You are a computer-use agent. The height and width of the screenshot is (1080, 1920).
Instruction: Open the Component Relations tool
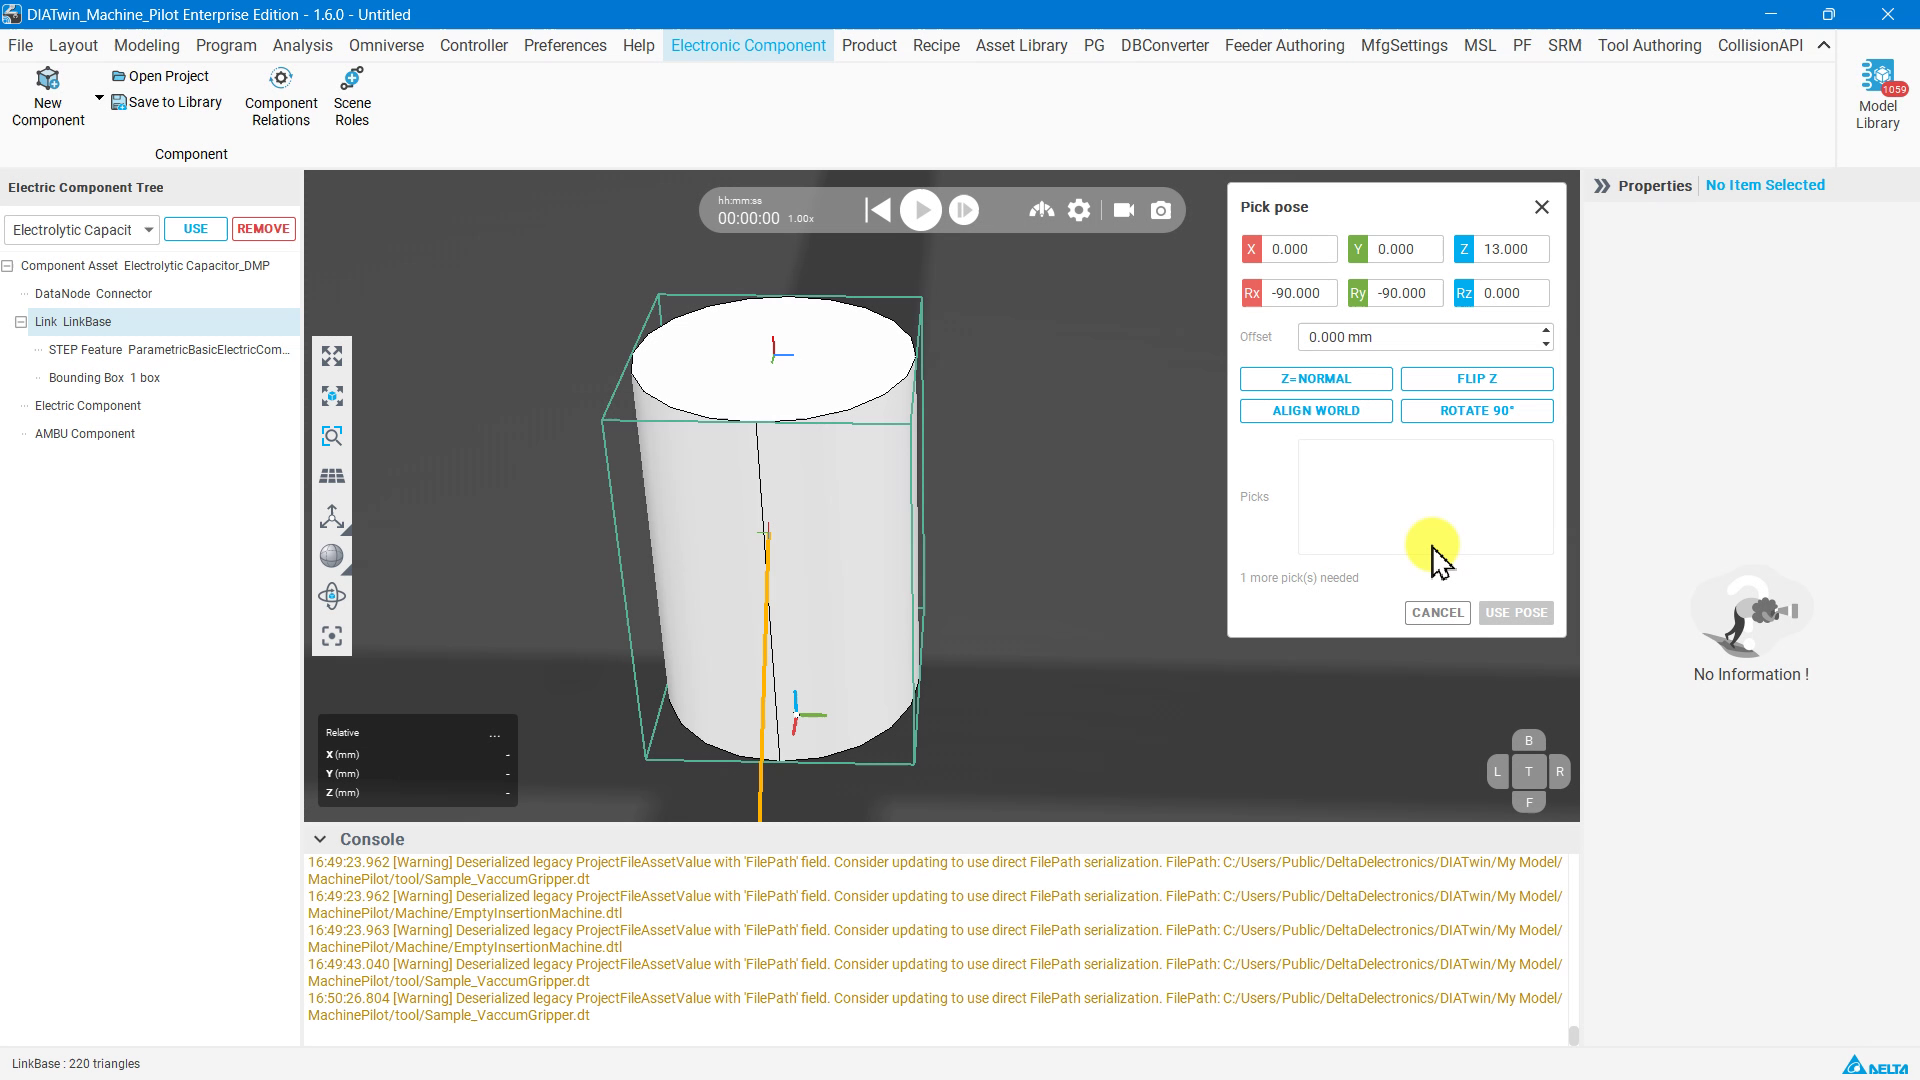click(281, 98)
